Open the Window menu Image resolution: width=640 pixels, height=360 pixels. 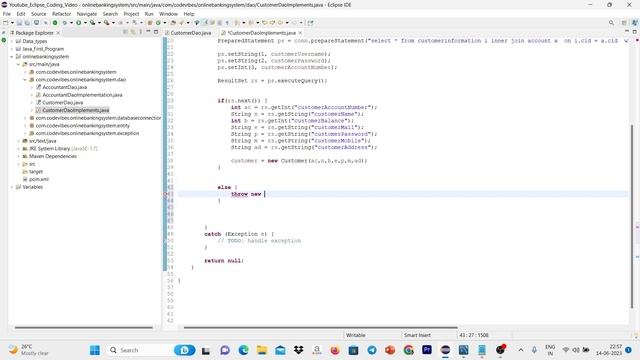[x=168, y=14]
